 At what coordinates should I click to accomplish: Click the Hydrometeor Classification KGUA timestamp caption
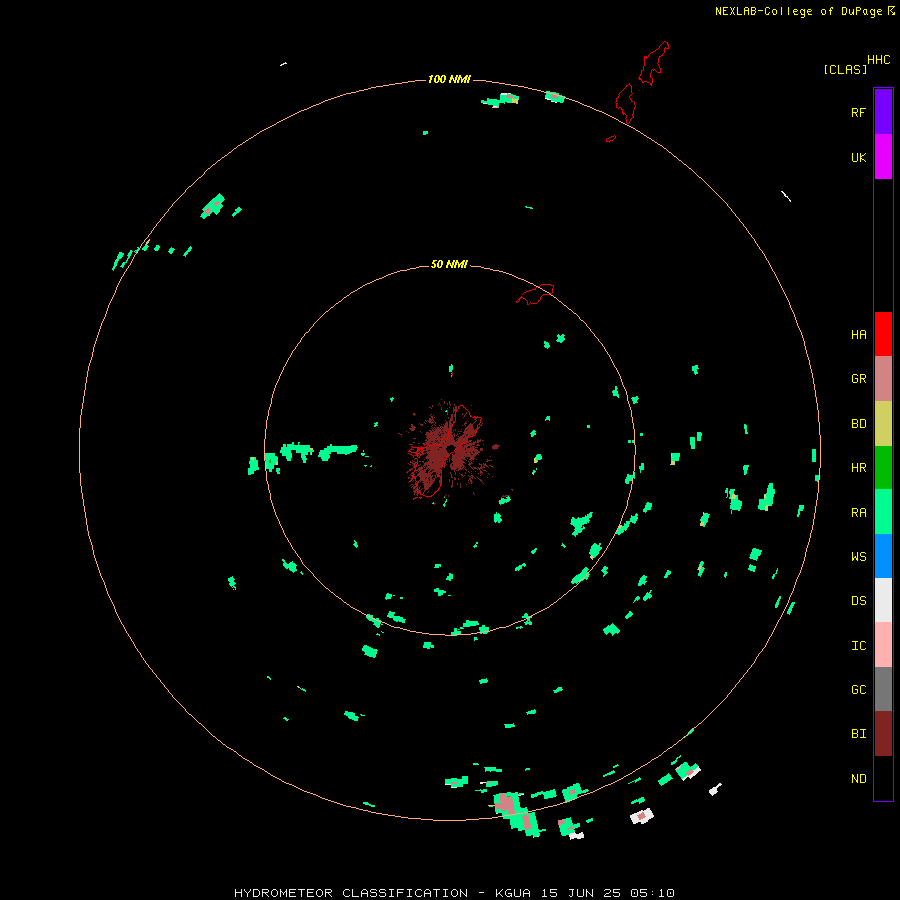(x=454, y=893)
